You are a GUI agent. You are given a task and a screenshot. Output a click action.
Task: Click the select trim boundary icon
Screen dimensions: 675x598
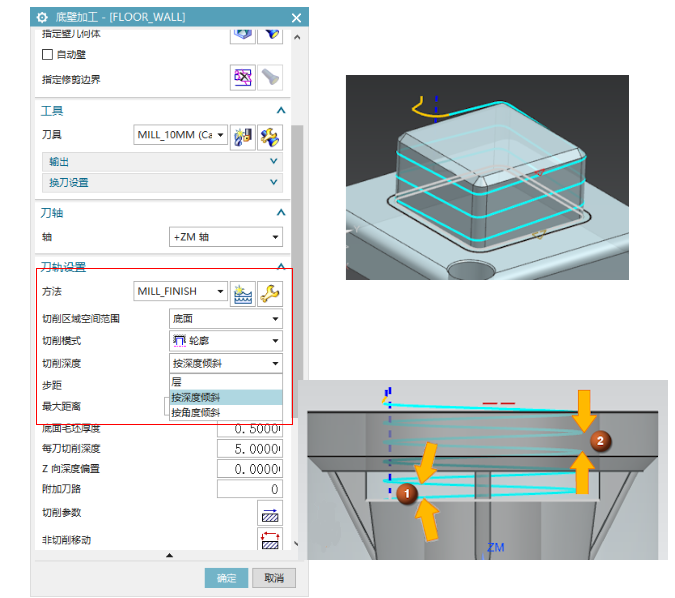pos(242,77)
